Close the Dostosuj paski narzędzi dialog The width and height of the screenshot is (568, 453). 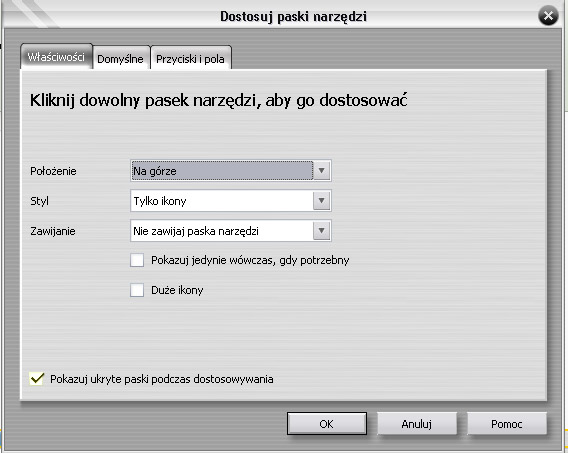pyautogui.click(x=548, y=16)
